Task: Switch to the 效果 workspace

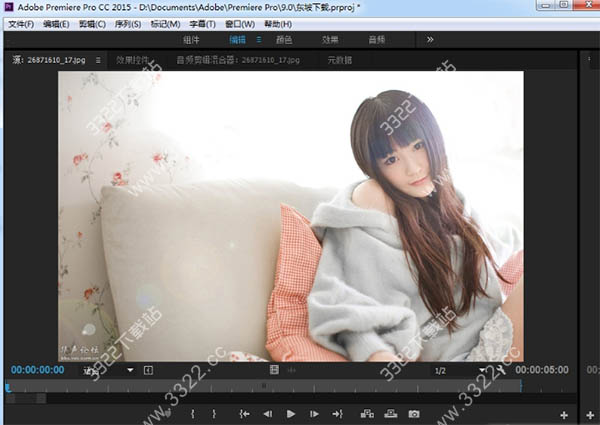Action: [330, 40]
